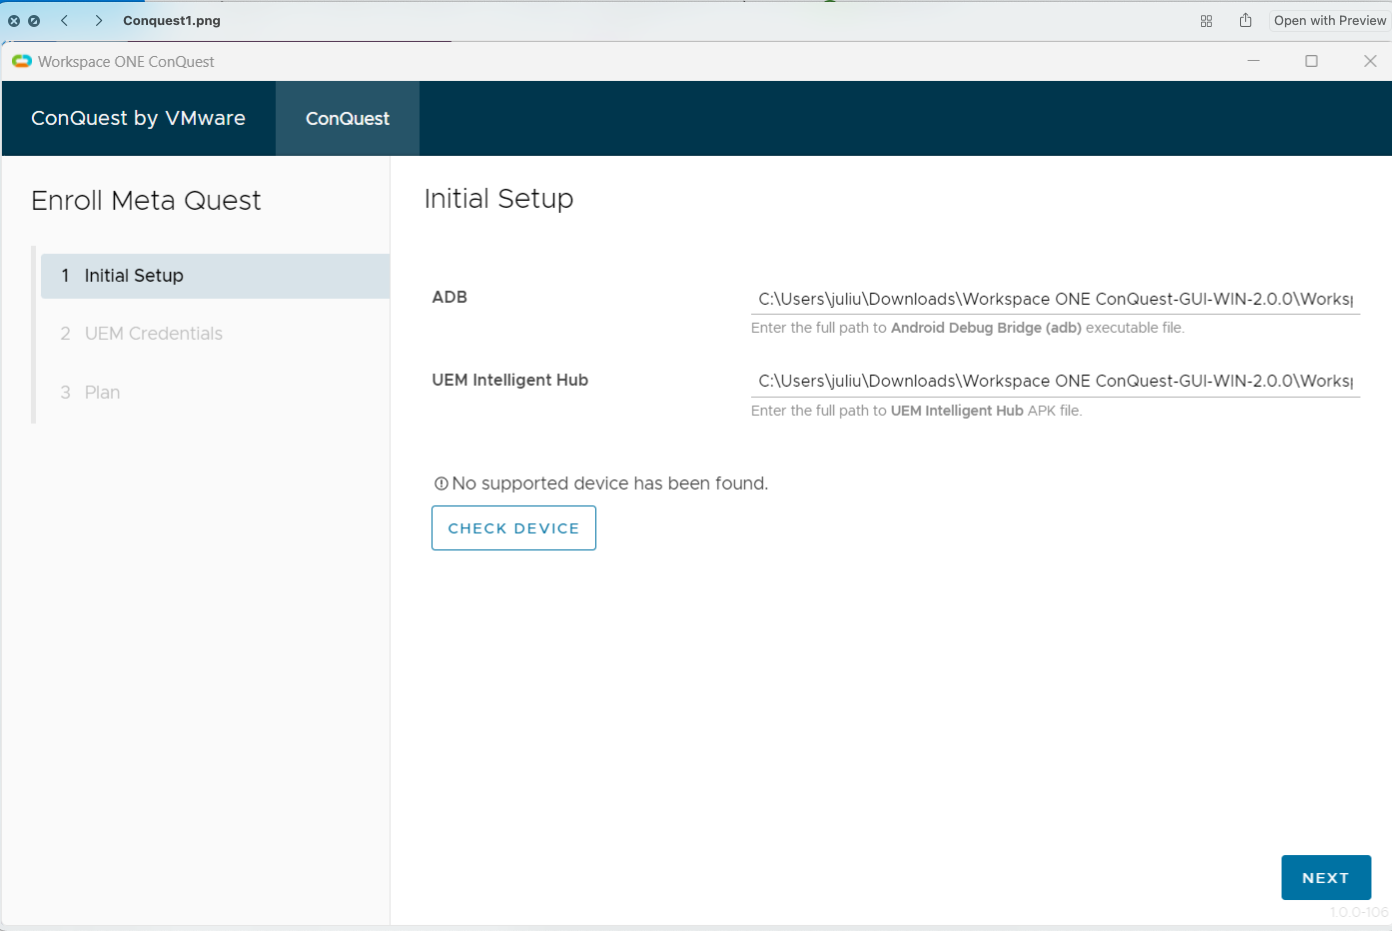Focus the UEM Intelligent Hub path field

pyautogui.click(x=1055, y=381)
